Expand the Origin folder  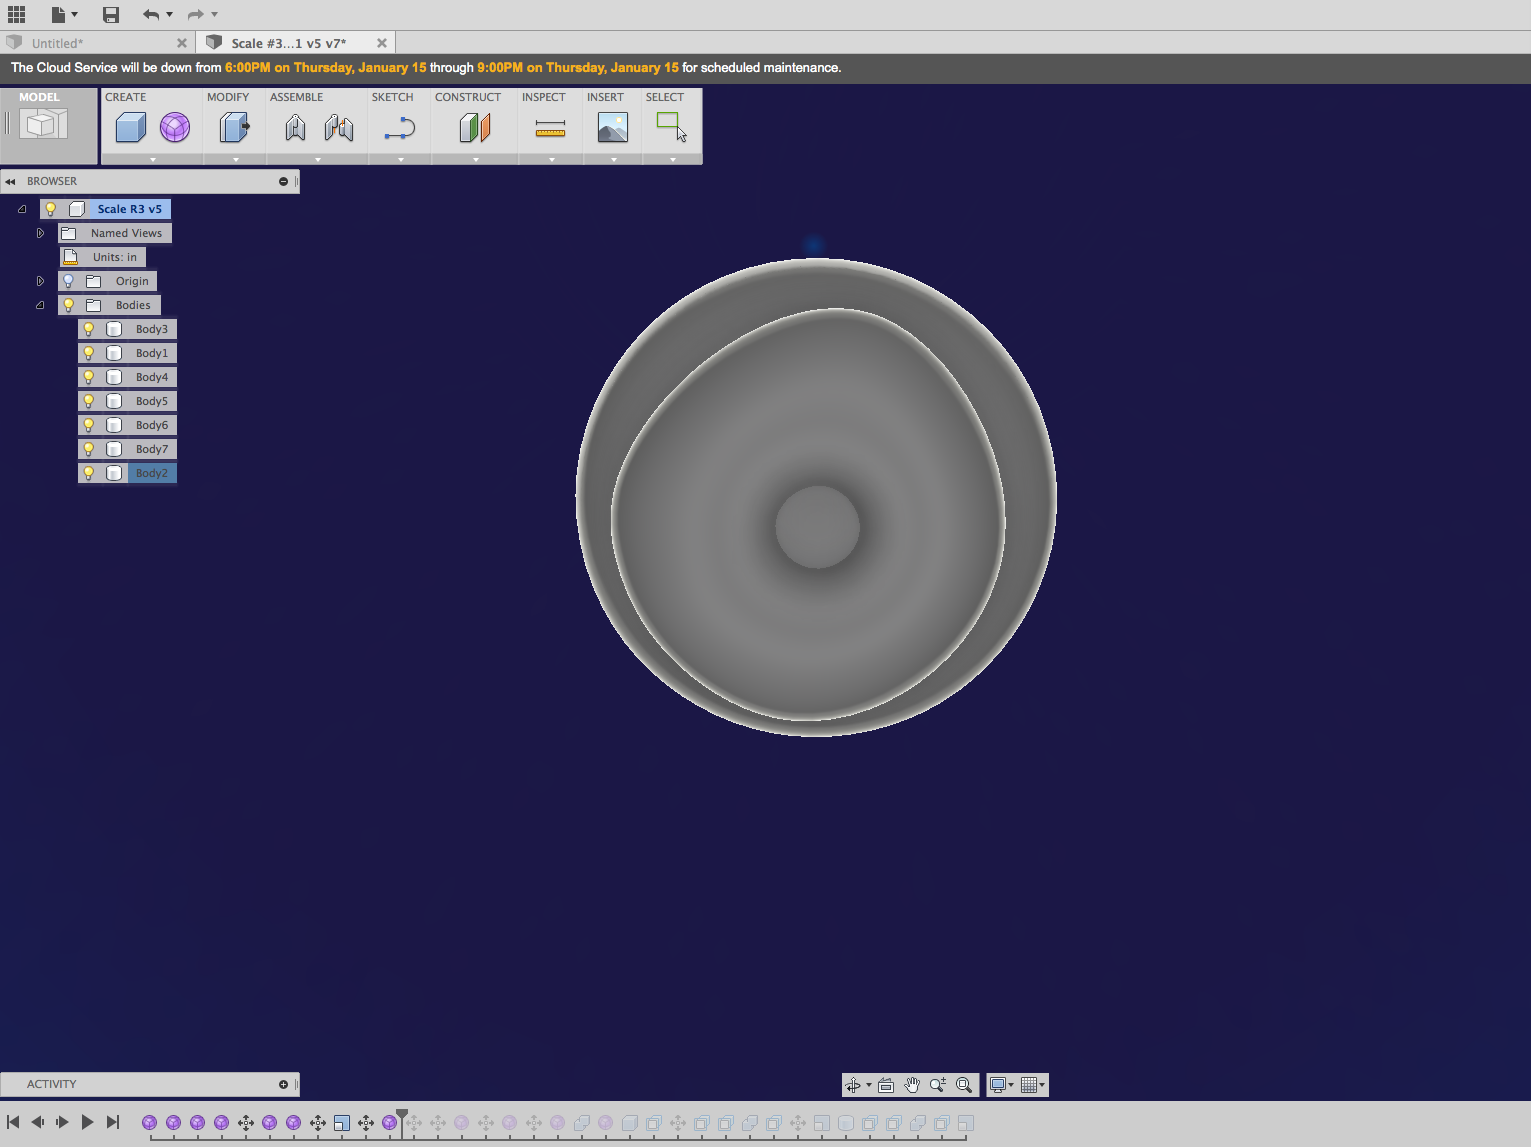tap(40, 281)
